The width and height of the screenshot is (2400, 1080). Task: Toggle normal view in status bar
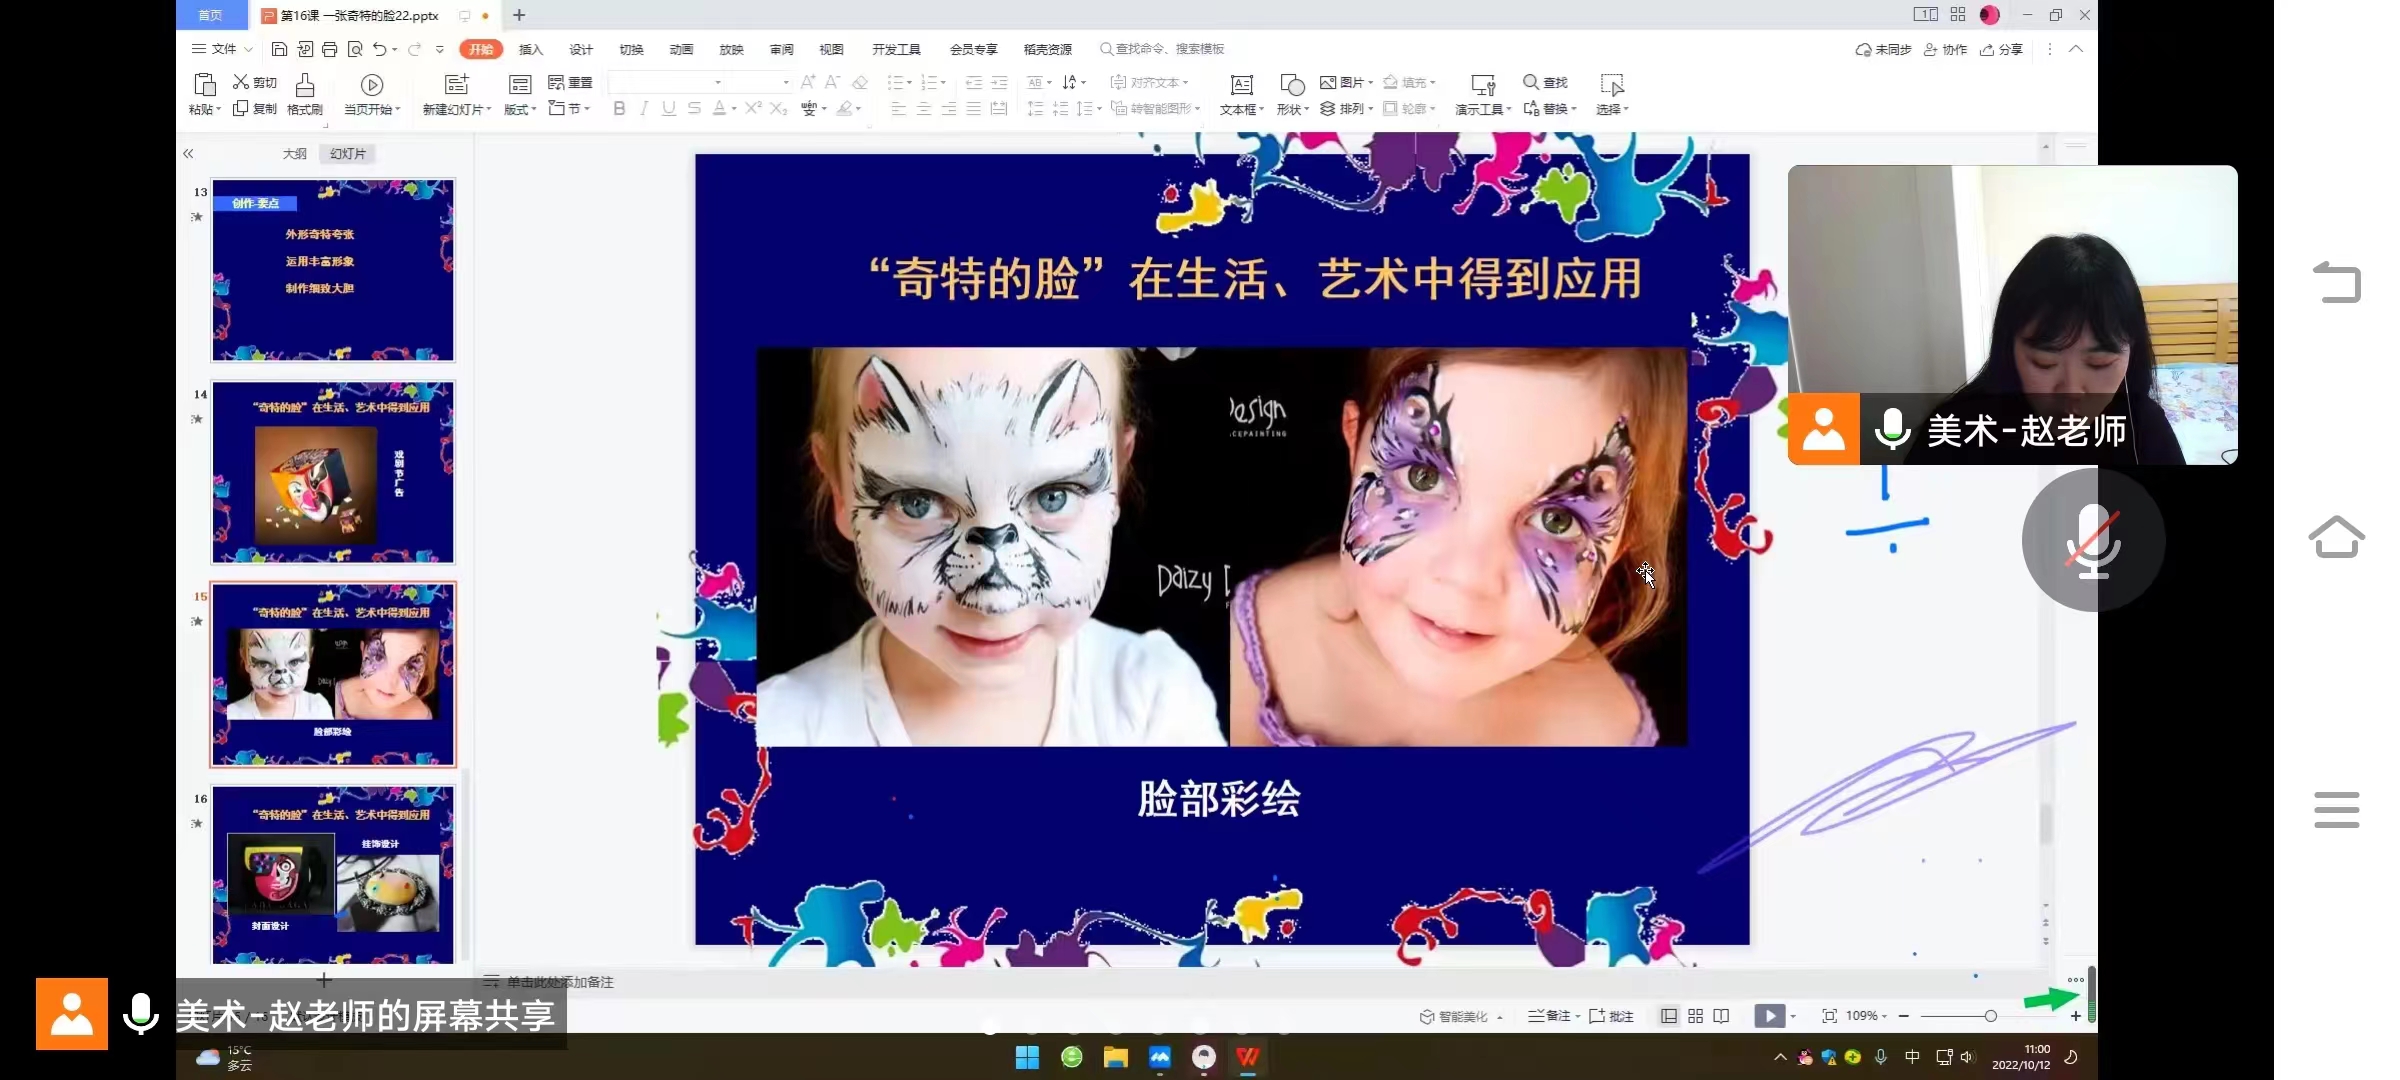click(1669, 1016)
